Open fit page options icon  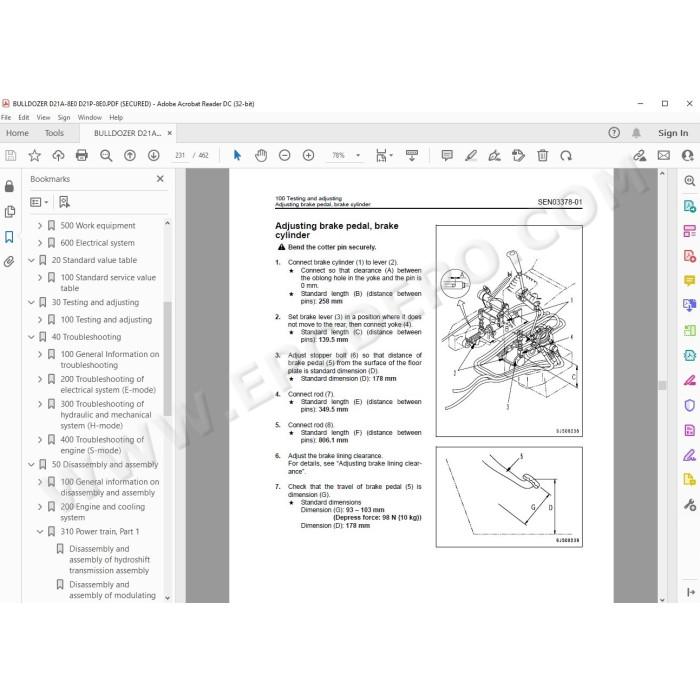point(383,155)
